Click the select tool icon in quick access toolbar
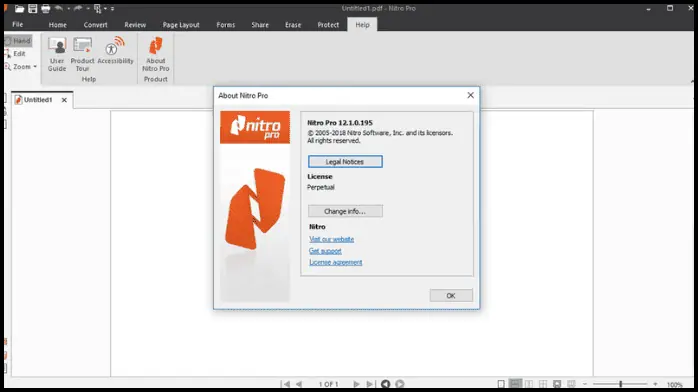This screenshot has height=392, width=698. click(x=97, y=8)
